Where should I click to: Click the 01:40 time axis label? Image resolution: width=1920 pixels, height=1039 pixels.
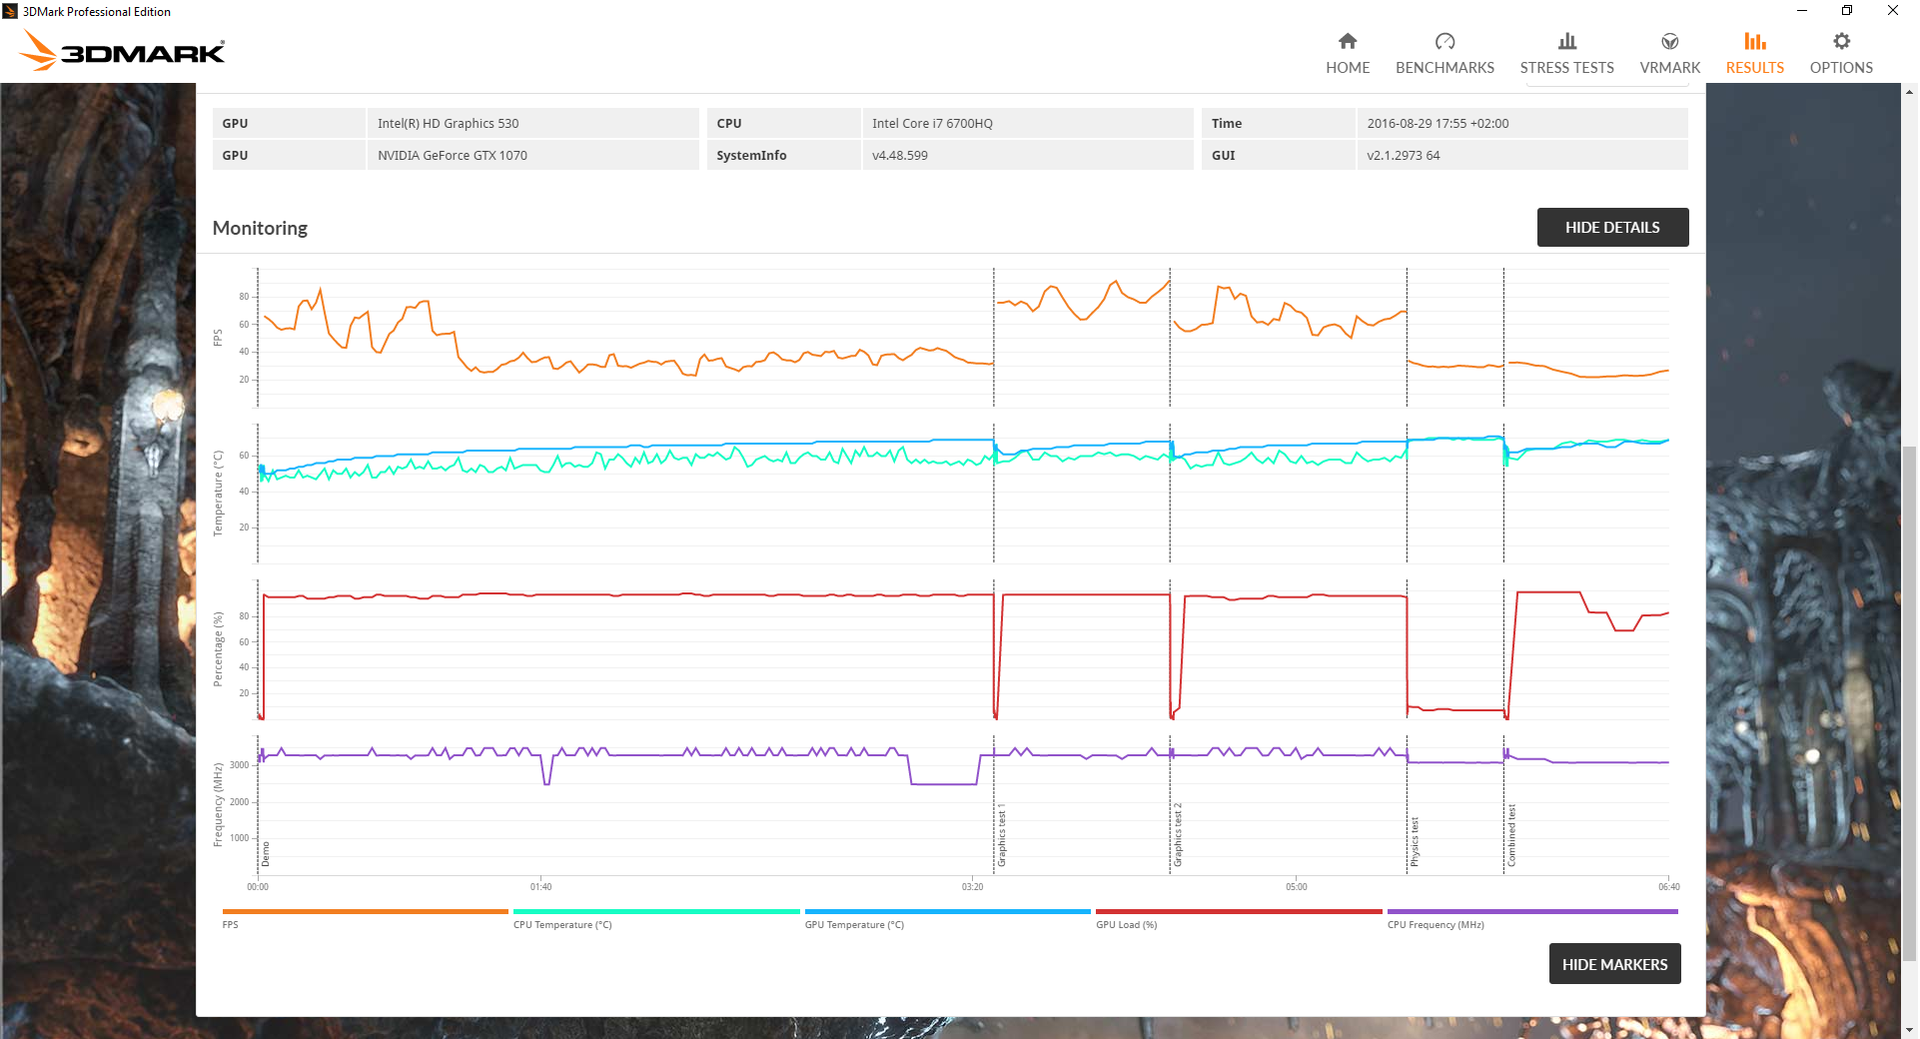(540, 887)
